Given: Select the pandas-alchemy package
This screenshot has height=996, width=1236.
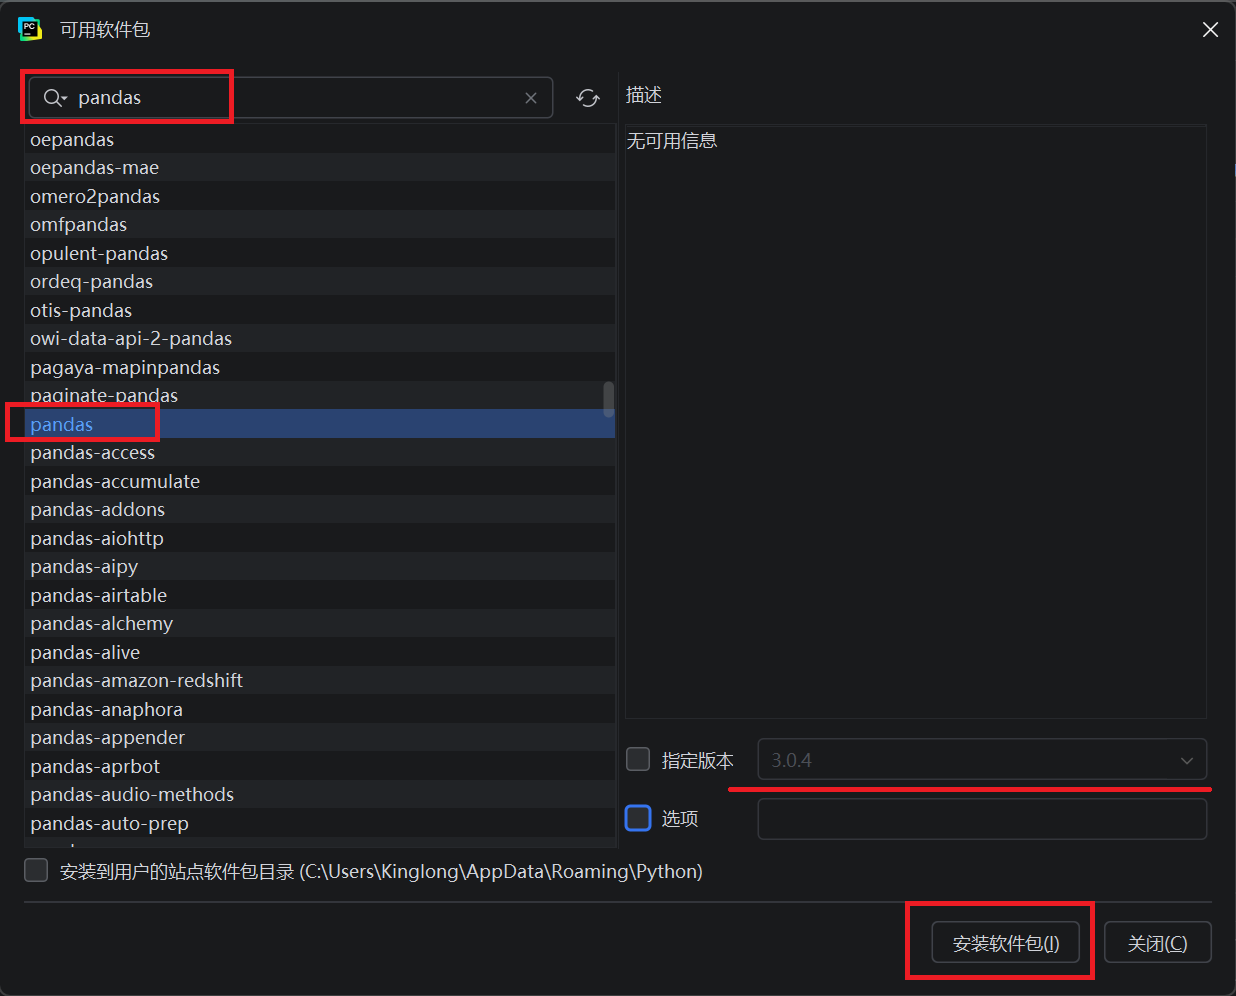Looking at the screenshot, I should [319, 623].
